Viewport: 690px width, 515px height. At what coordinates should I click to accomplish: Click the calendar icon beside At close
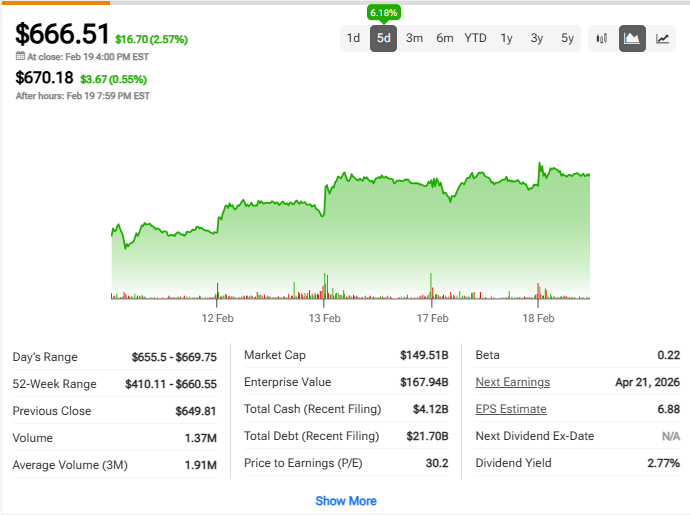click(20, 56)
